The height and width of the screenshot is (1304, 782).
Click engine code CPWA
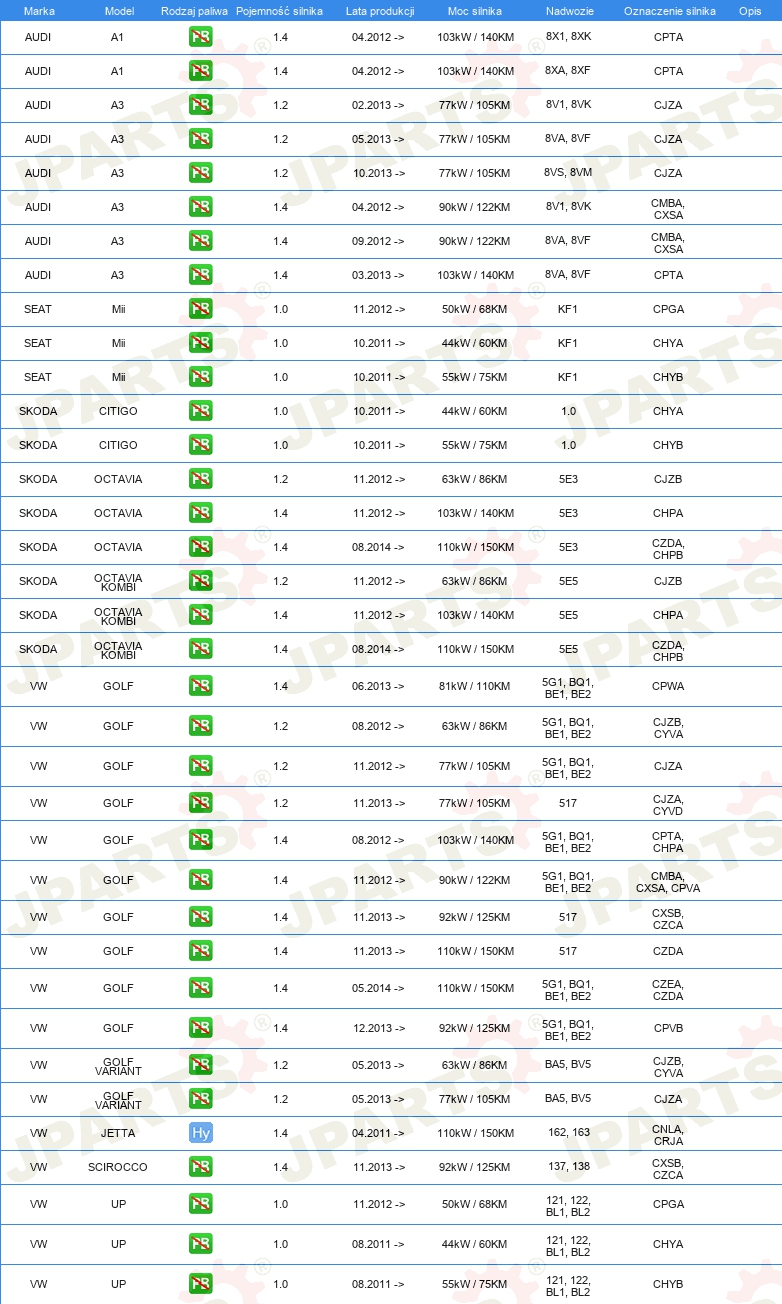pyautogui.click(x=668, y=686)
